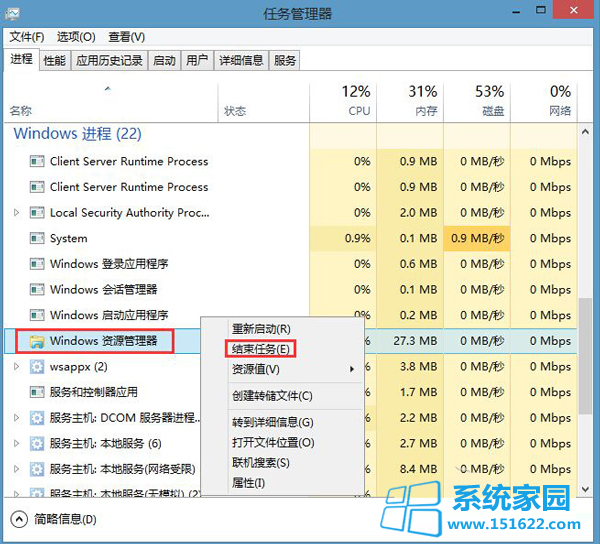
Task: Click the Windows 资源管理器 folder icon
Action: click(x=37, y=341)
